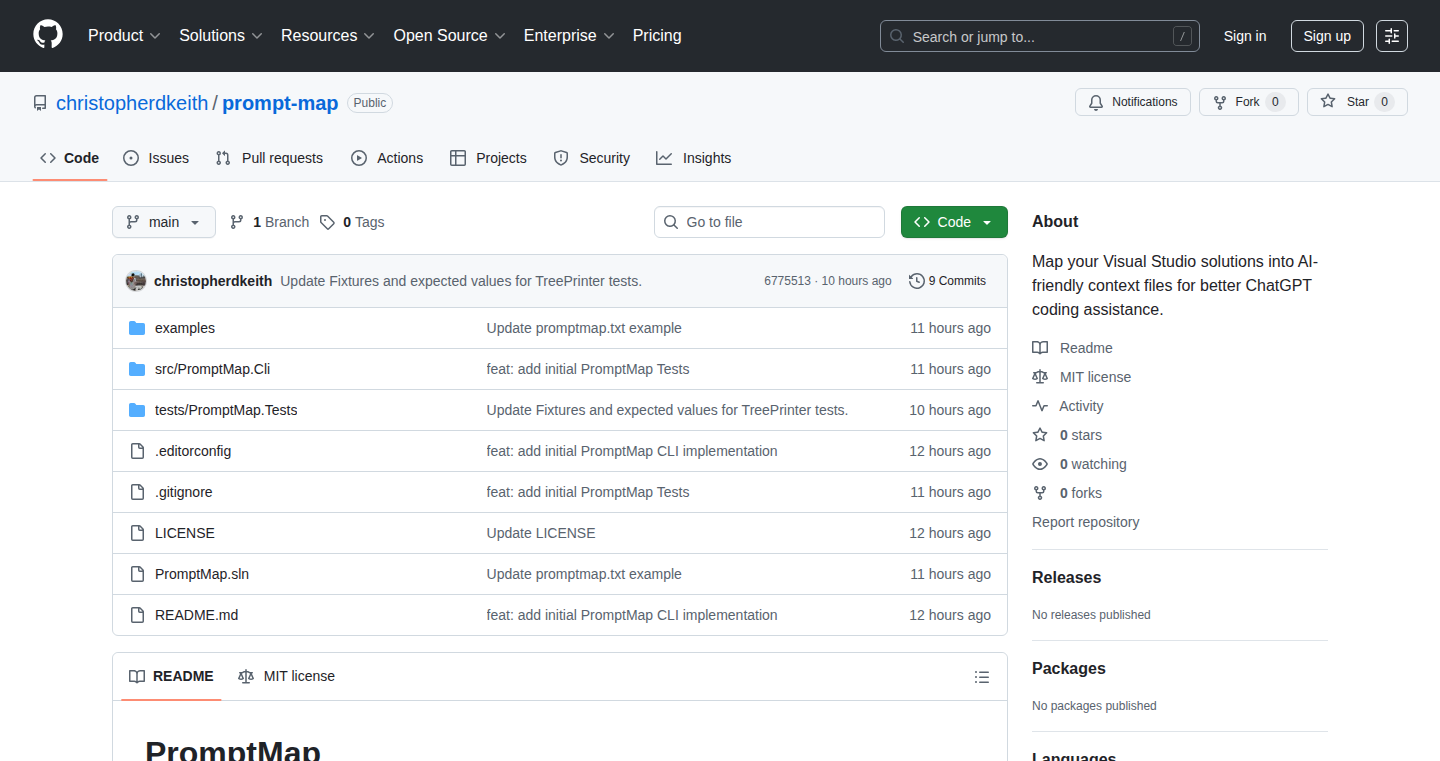Open the .editorconfig file name
Image resolution: width=1440 pixels, height=761 pixels.
click(193, 451)
